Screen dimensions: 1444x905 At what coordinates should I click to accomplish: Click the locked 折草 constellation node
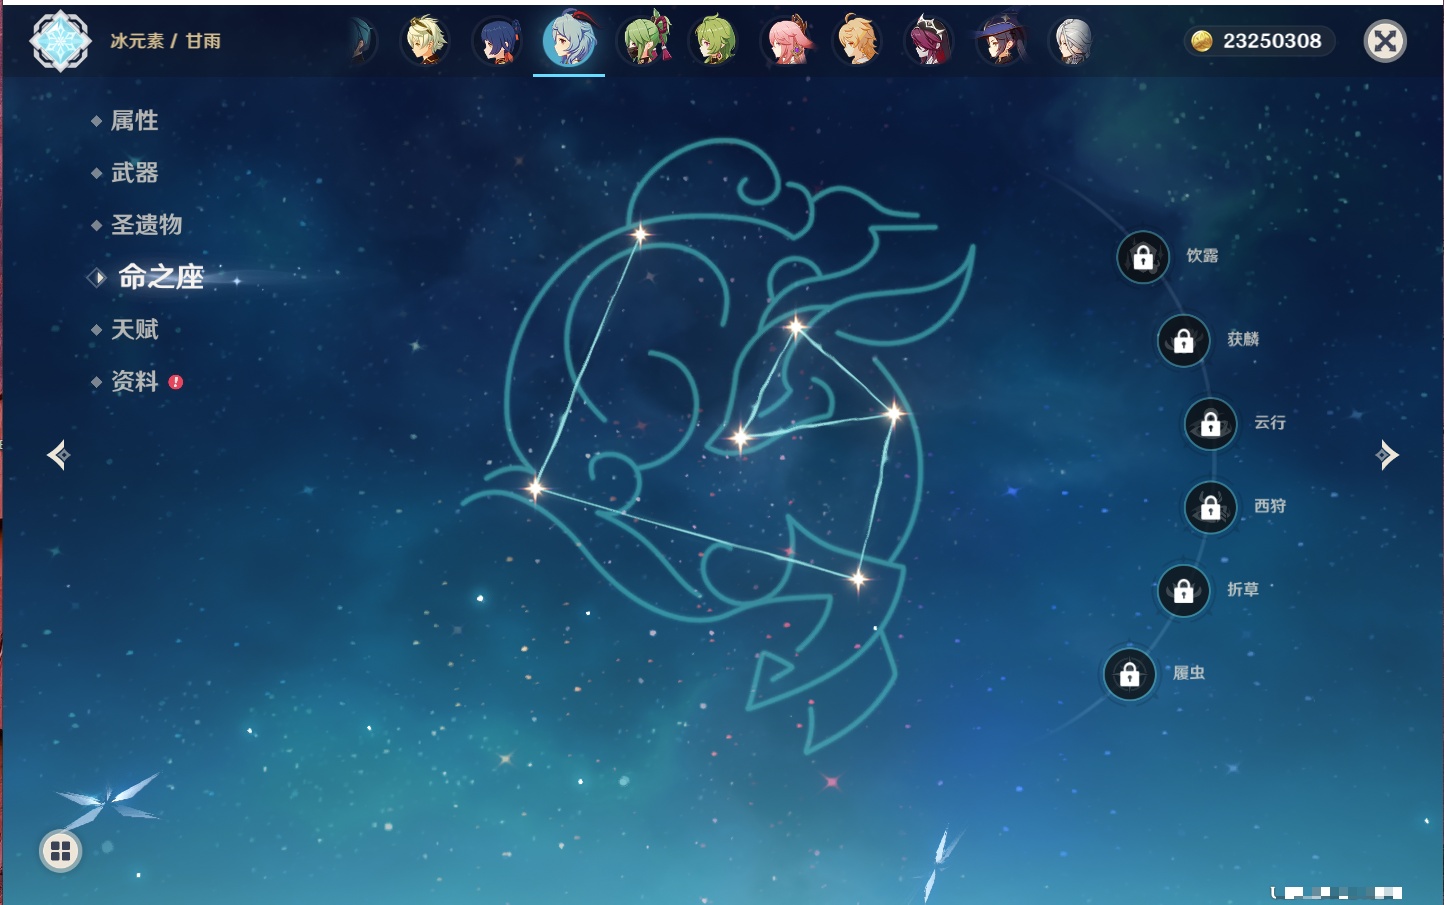pos(1184,590)
